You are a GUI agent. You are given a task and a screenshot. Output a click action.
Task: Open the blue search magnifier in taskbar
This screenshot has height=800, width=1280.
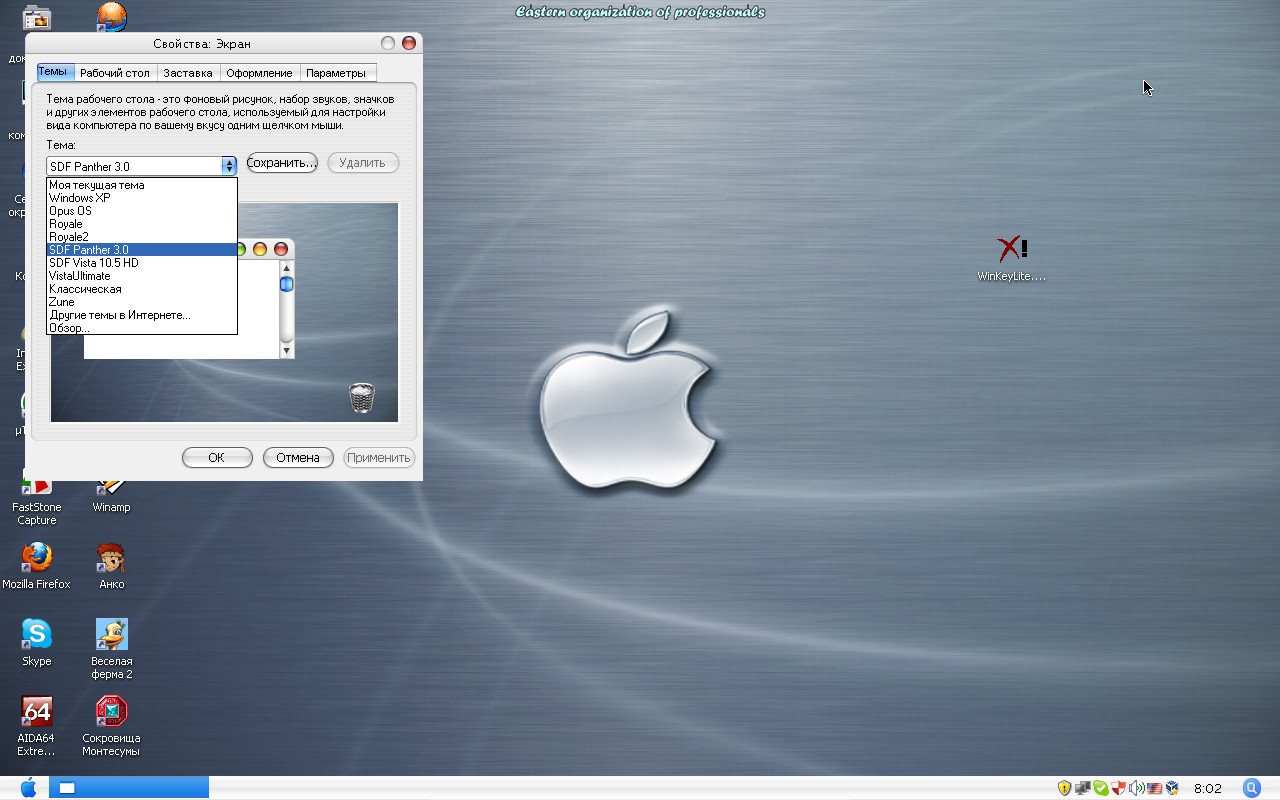pyautogui.click(x=1251, y=788)
